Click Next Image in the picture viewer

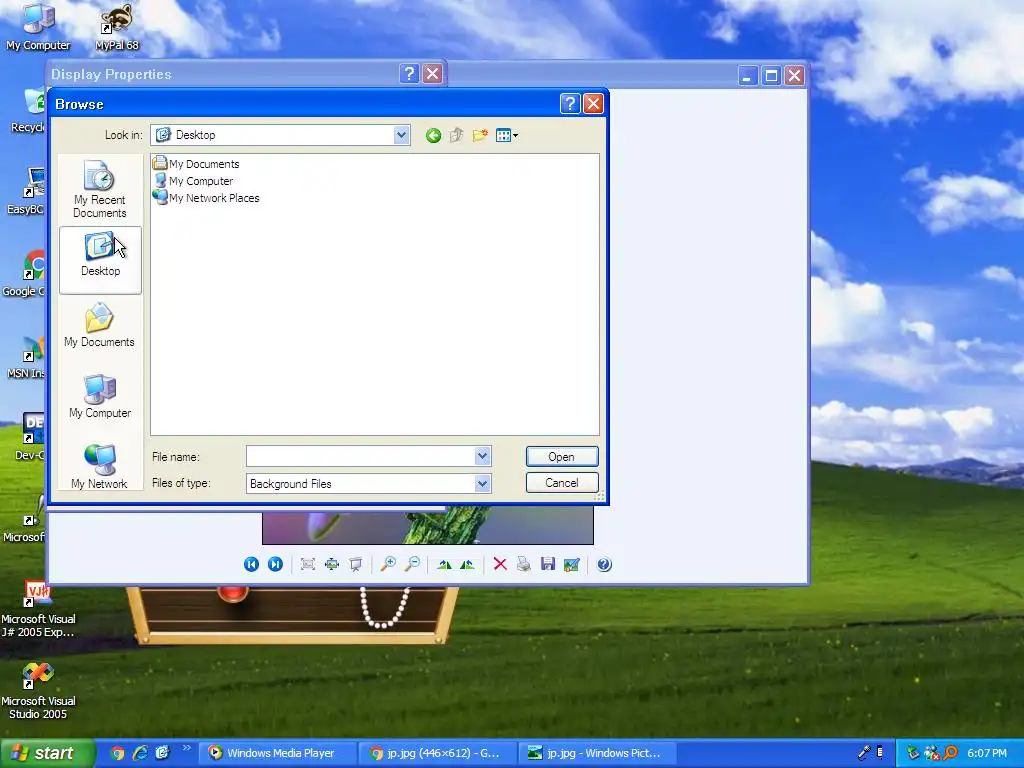pos(276,564)
